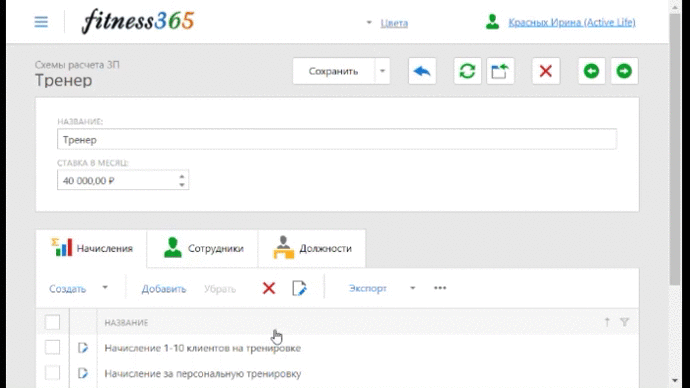Delete the record with red X toolbar button

[x=546, y=71]
